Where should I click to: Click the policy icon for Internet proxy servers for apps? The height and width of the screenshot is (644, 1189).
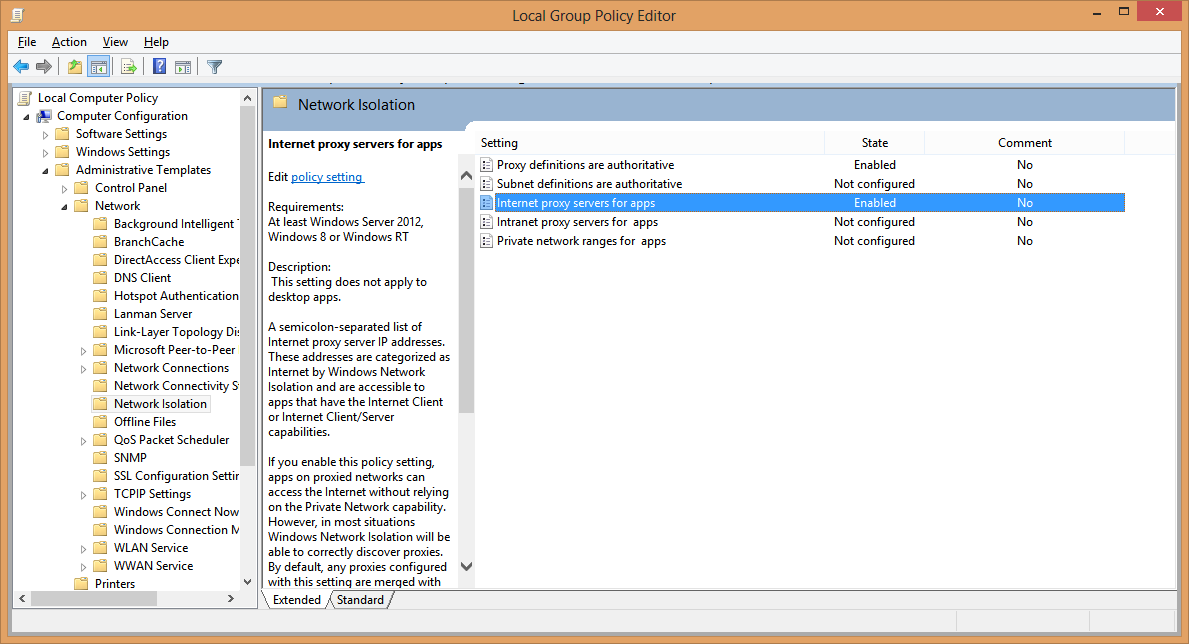click(487, 203)
